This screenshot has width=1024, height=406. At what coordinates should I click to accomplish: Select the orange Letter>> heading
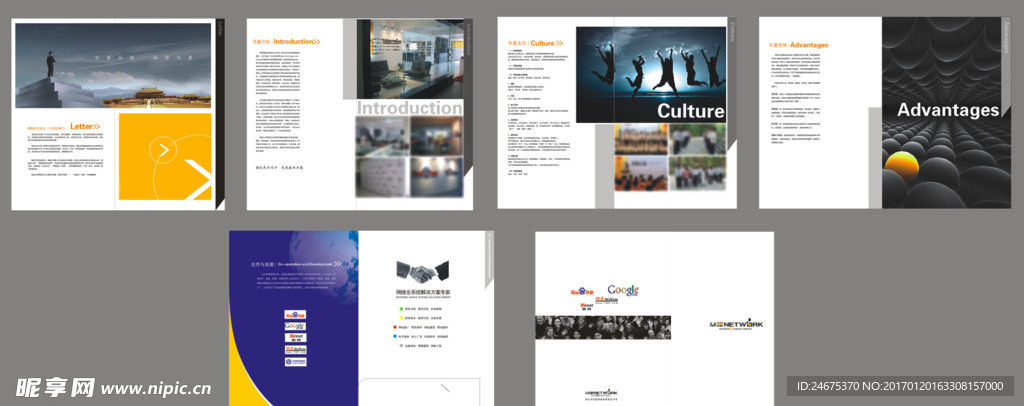[86, 127]
